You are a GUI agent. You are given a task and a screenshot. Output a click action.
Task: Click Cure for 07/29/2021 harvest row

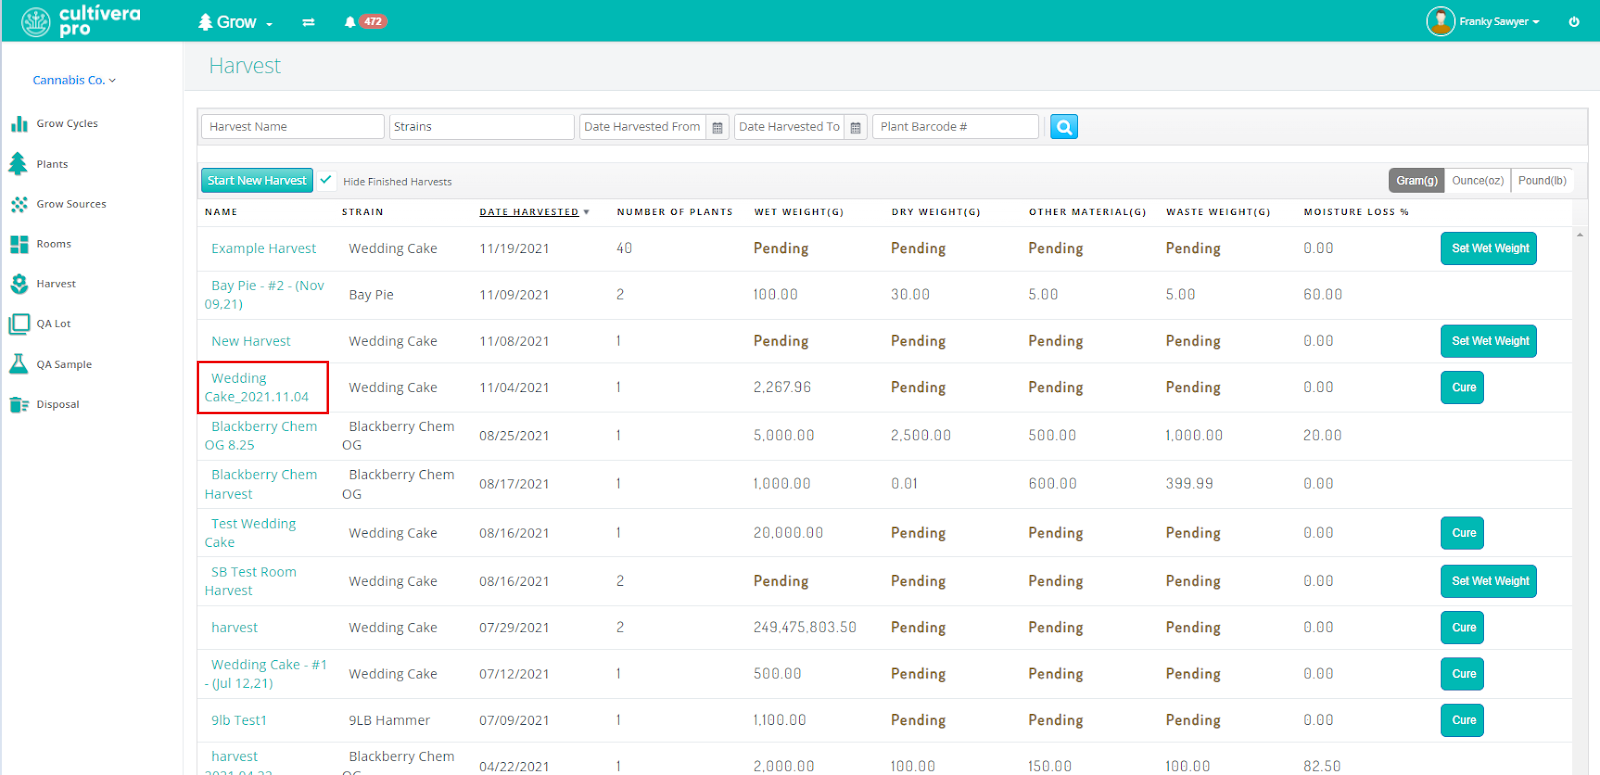[1462, 628]
